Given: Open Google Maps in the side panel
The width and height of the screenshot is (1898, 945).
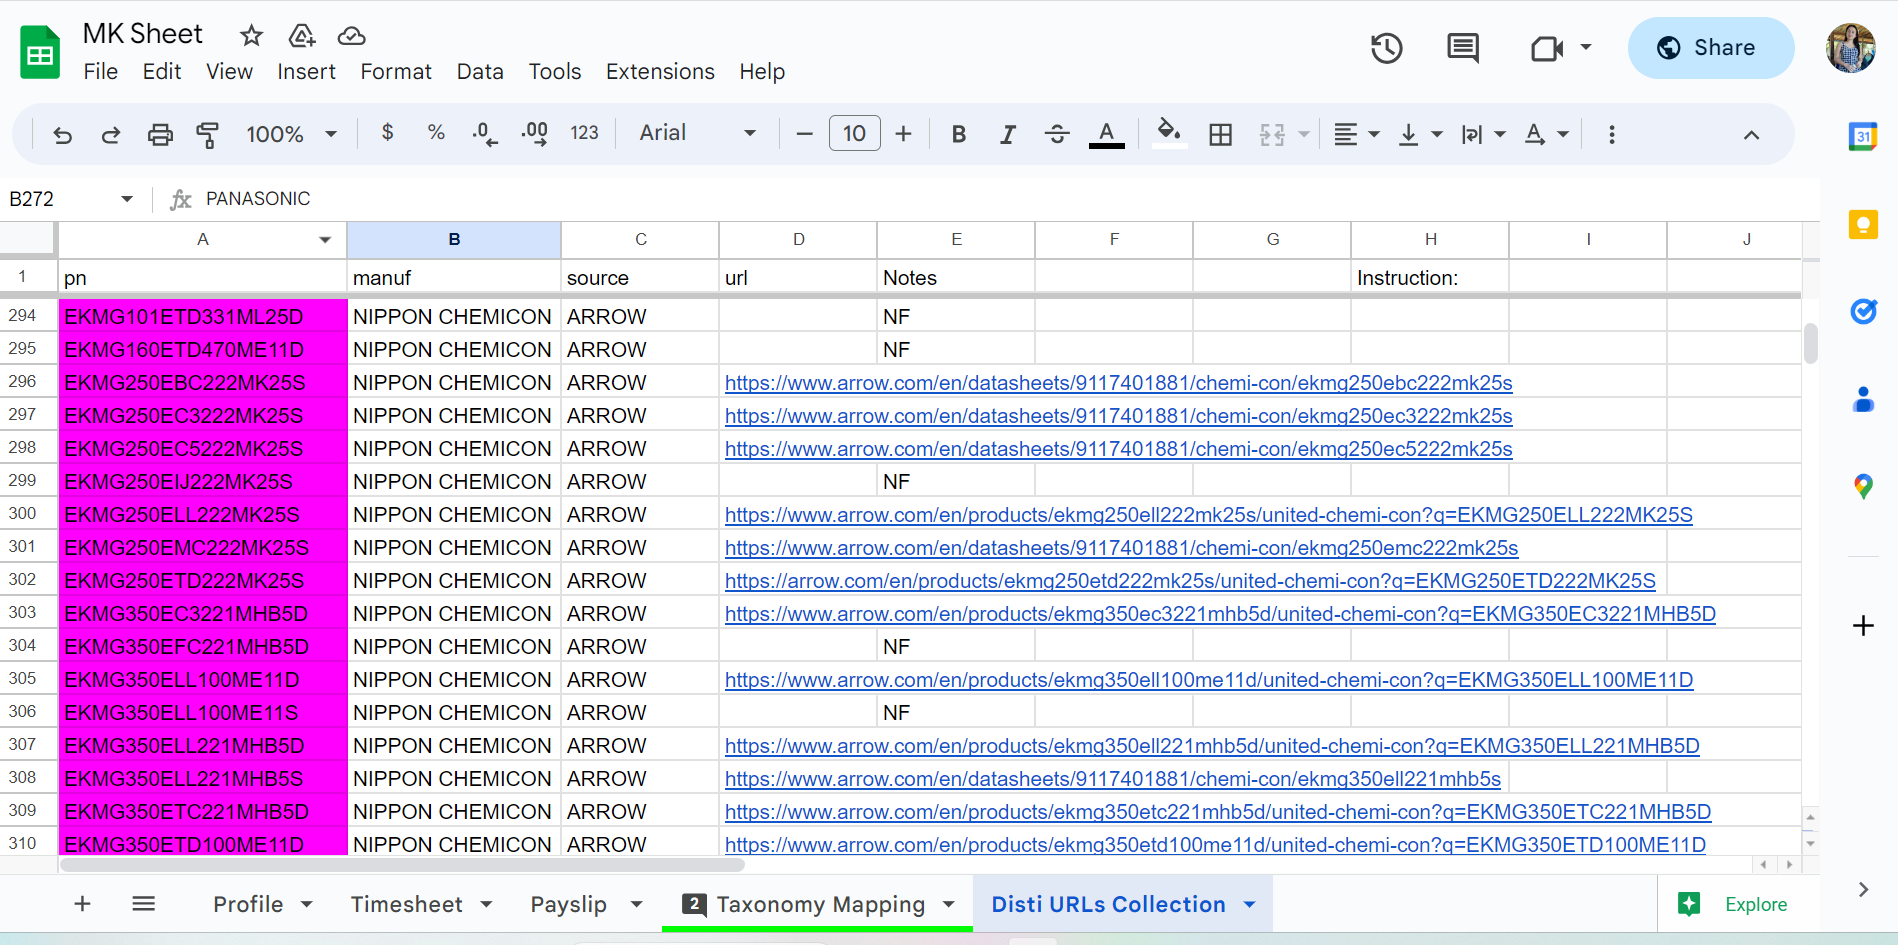Looking at the screenshot, I should 1863,487.
